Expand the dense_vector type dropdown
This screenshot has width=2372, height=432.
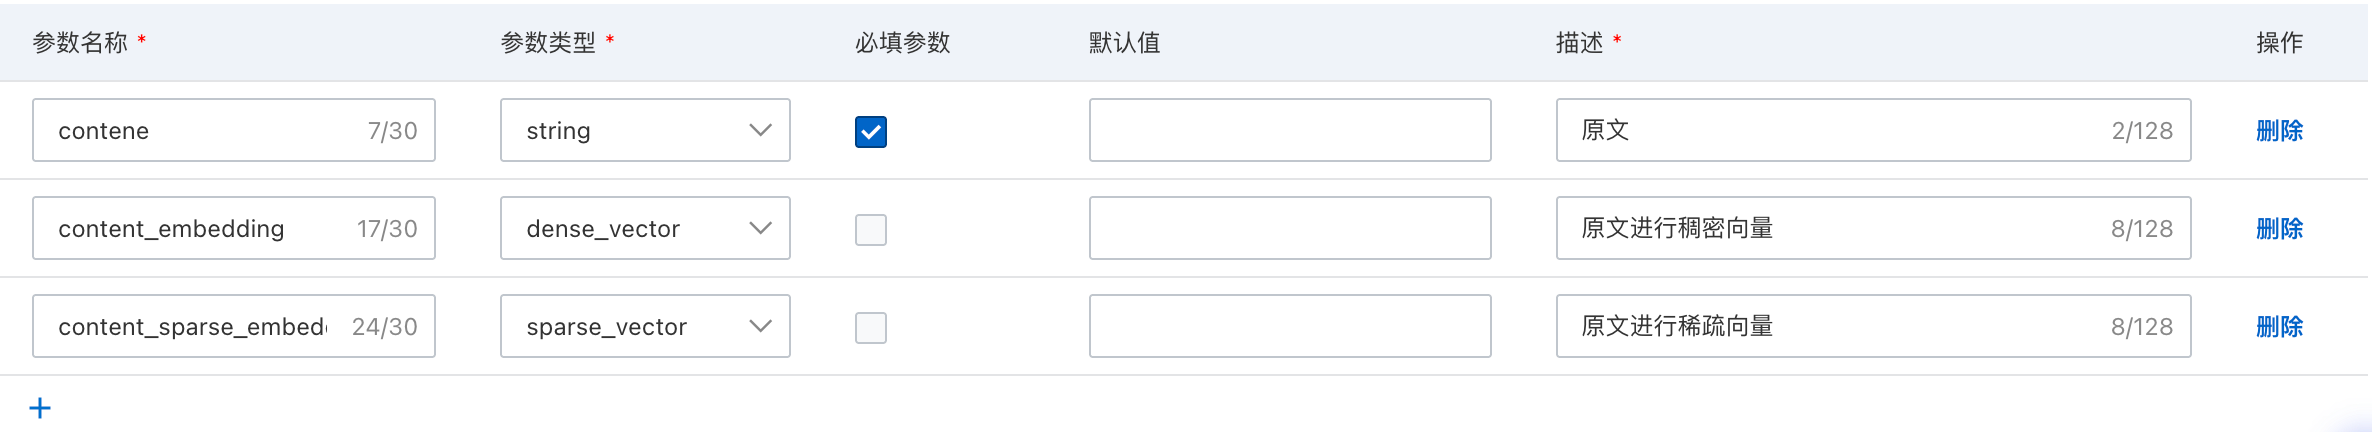645,228
